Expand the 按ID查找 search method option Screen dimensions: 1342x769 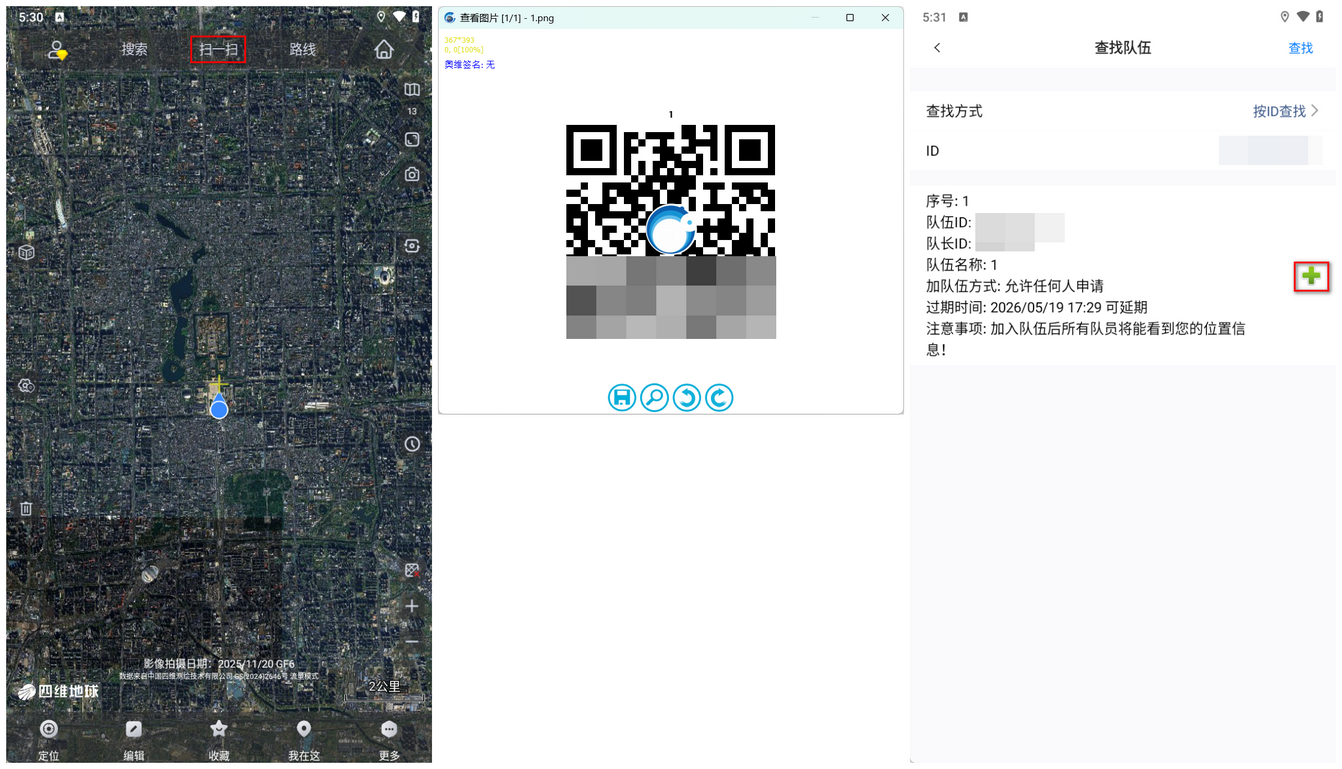click(x=1286, y=111)
